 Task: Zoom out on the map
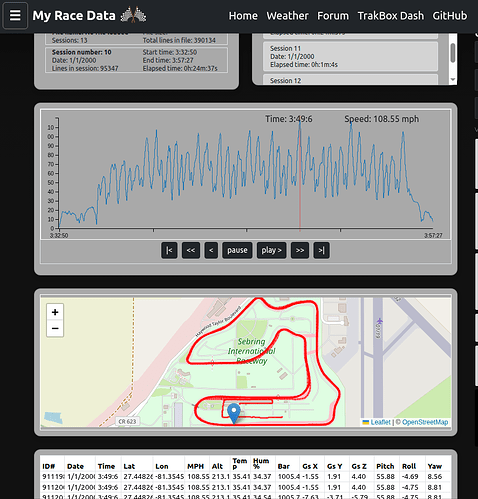click(x=55, y=329)
